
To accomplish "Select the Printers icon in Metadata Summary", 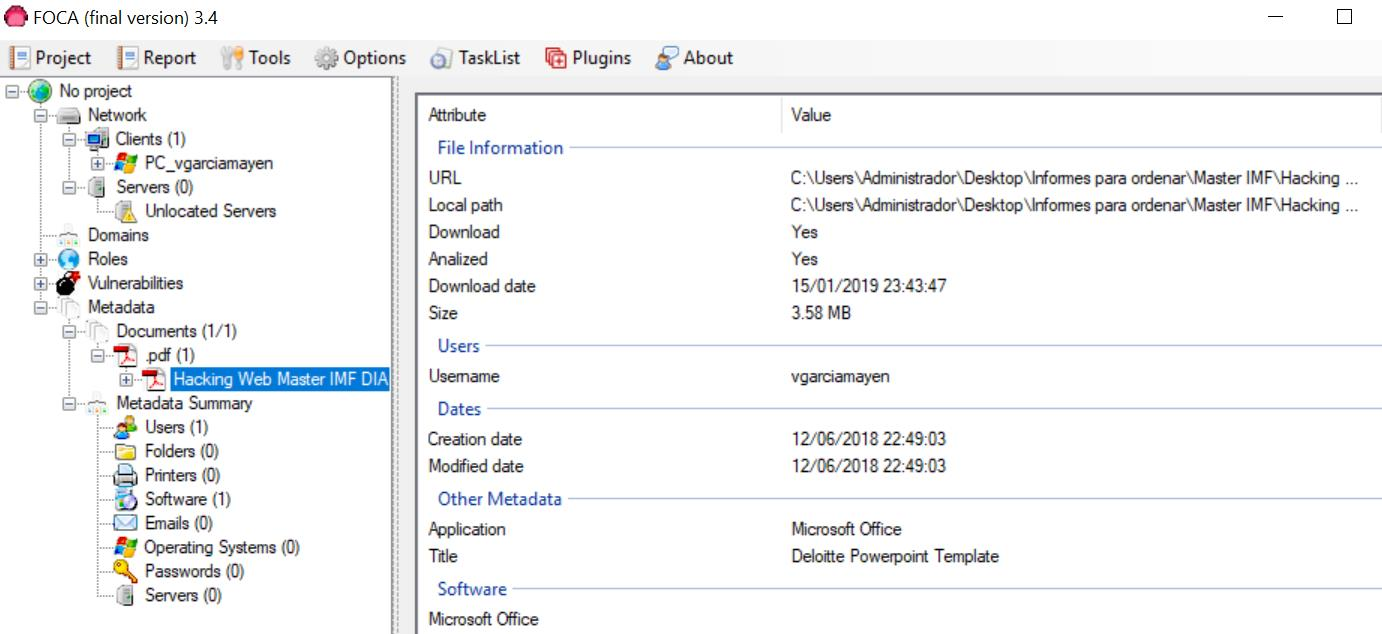I will click(x=125, y=475).
